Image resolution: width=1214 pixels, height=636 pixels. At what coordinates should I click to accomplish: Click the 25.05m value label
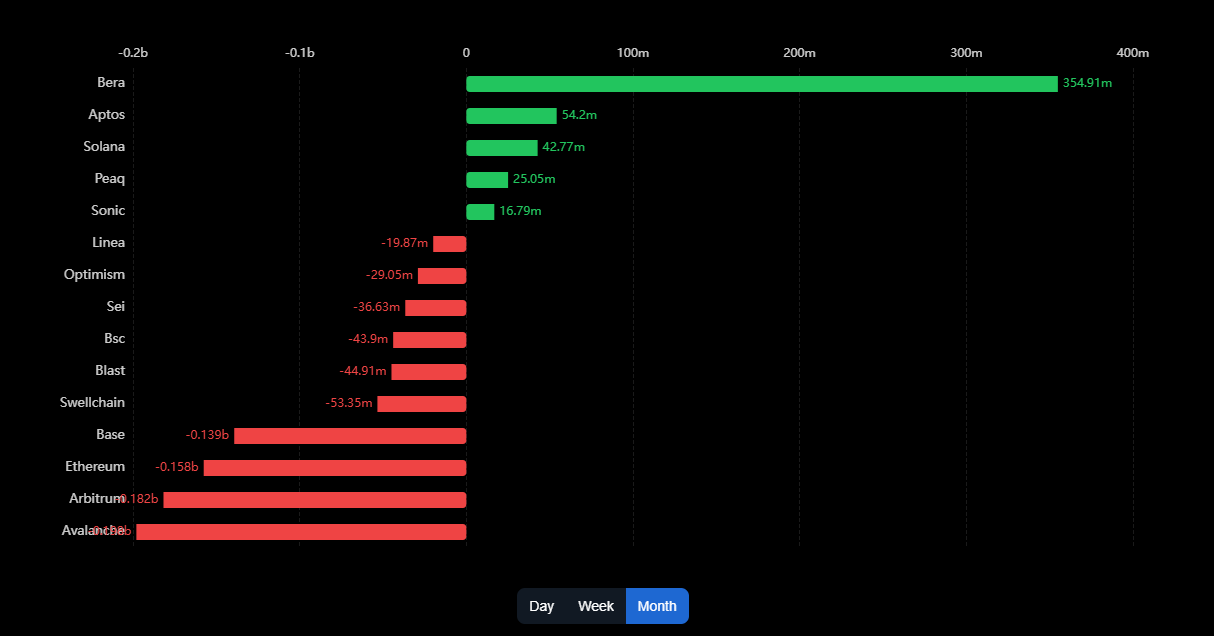(x=534, y=179)
